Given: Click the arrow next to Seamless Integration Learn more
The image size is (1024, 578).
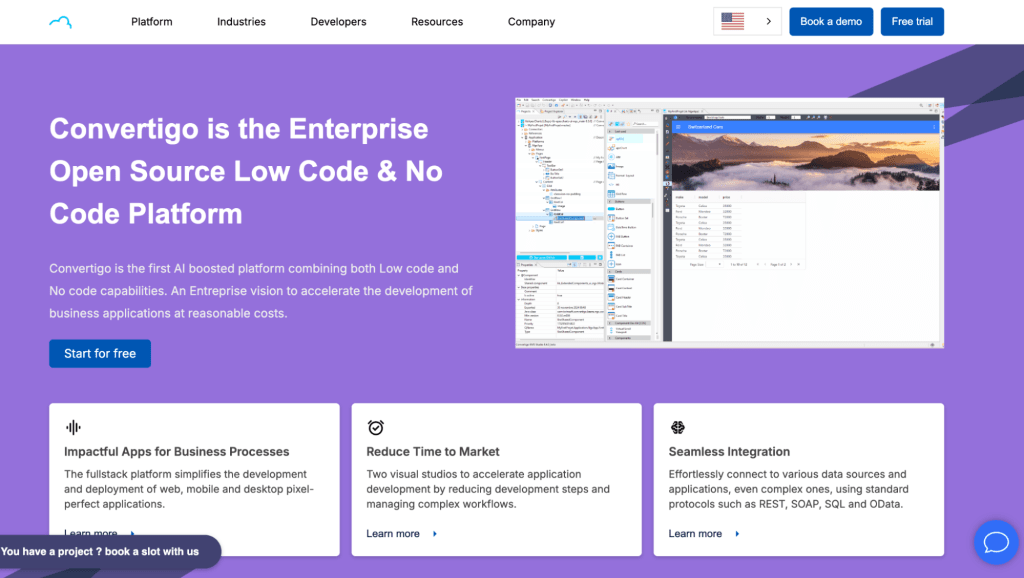Looking at the screenshot, I should 737,534.
